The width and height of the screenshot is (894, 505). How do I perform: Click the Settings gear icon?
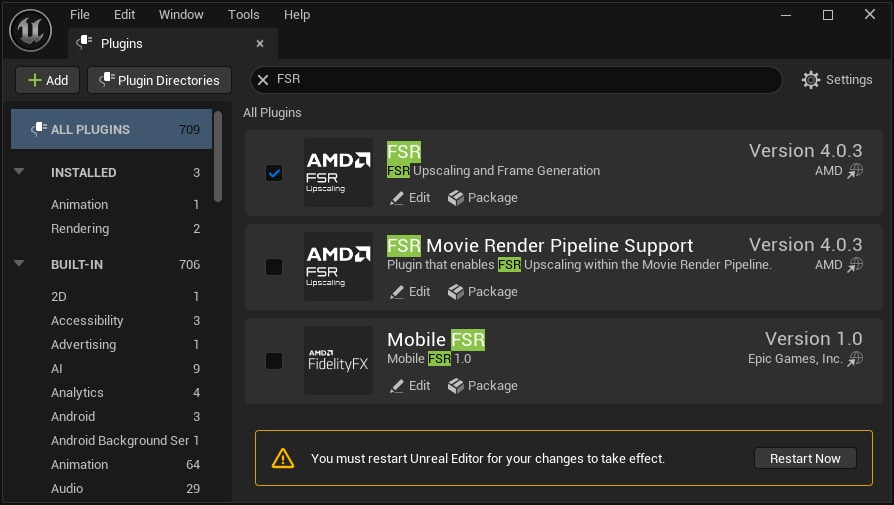coord(811,80)
